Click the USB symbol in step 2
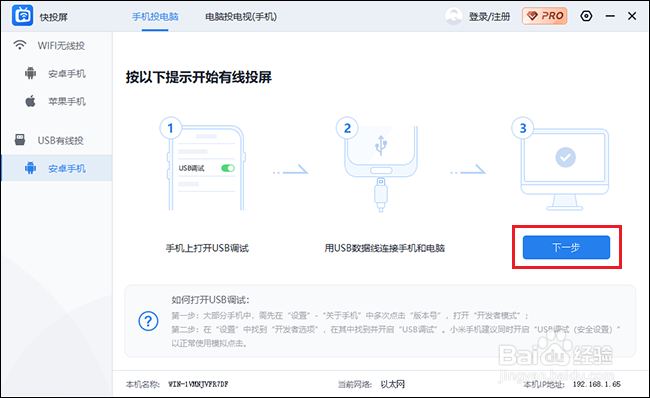The width and height of the screenshot is (650, 398). [381, 145]
